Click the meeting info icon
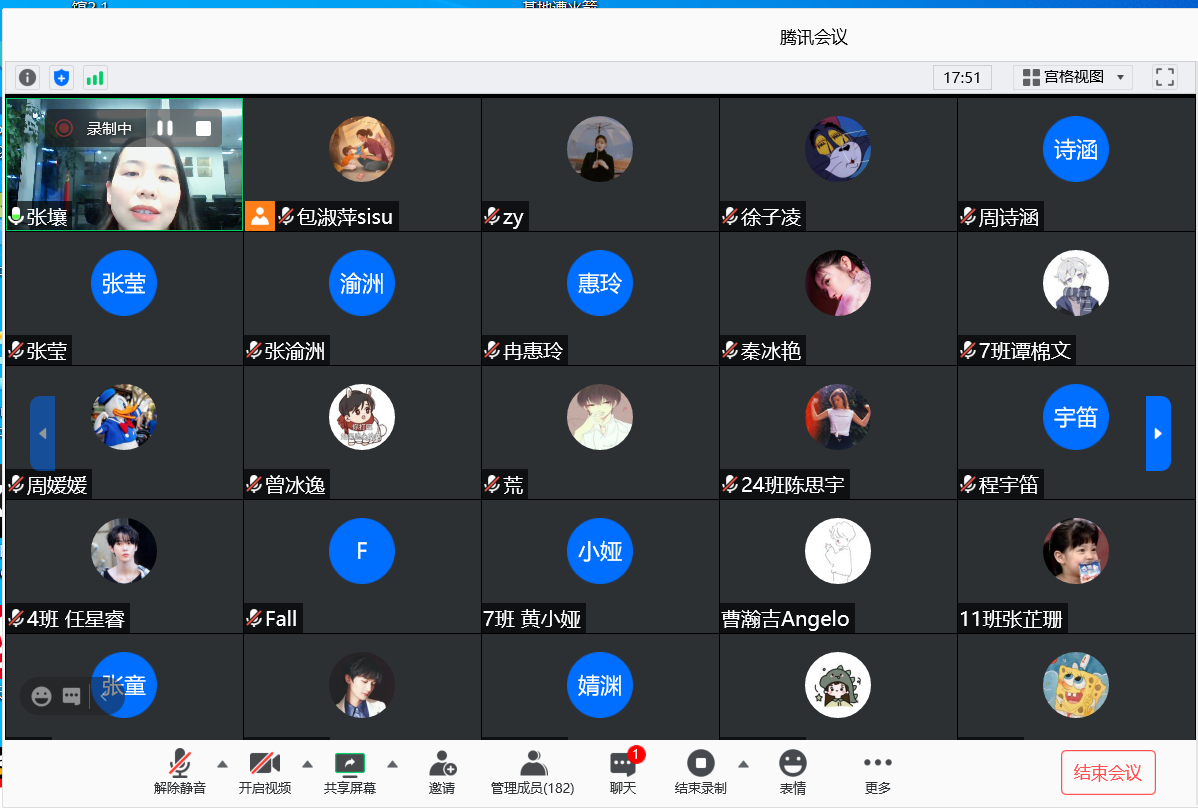1198x808 pixels. 28,77
